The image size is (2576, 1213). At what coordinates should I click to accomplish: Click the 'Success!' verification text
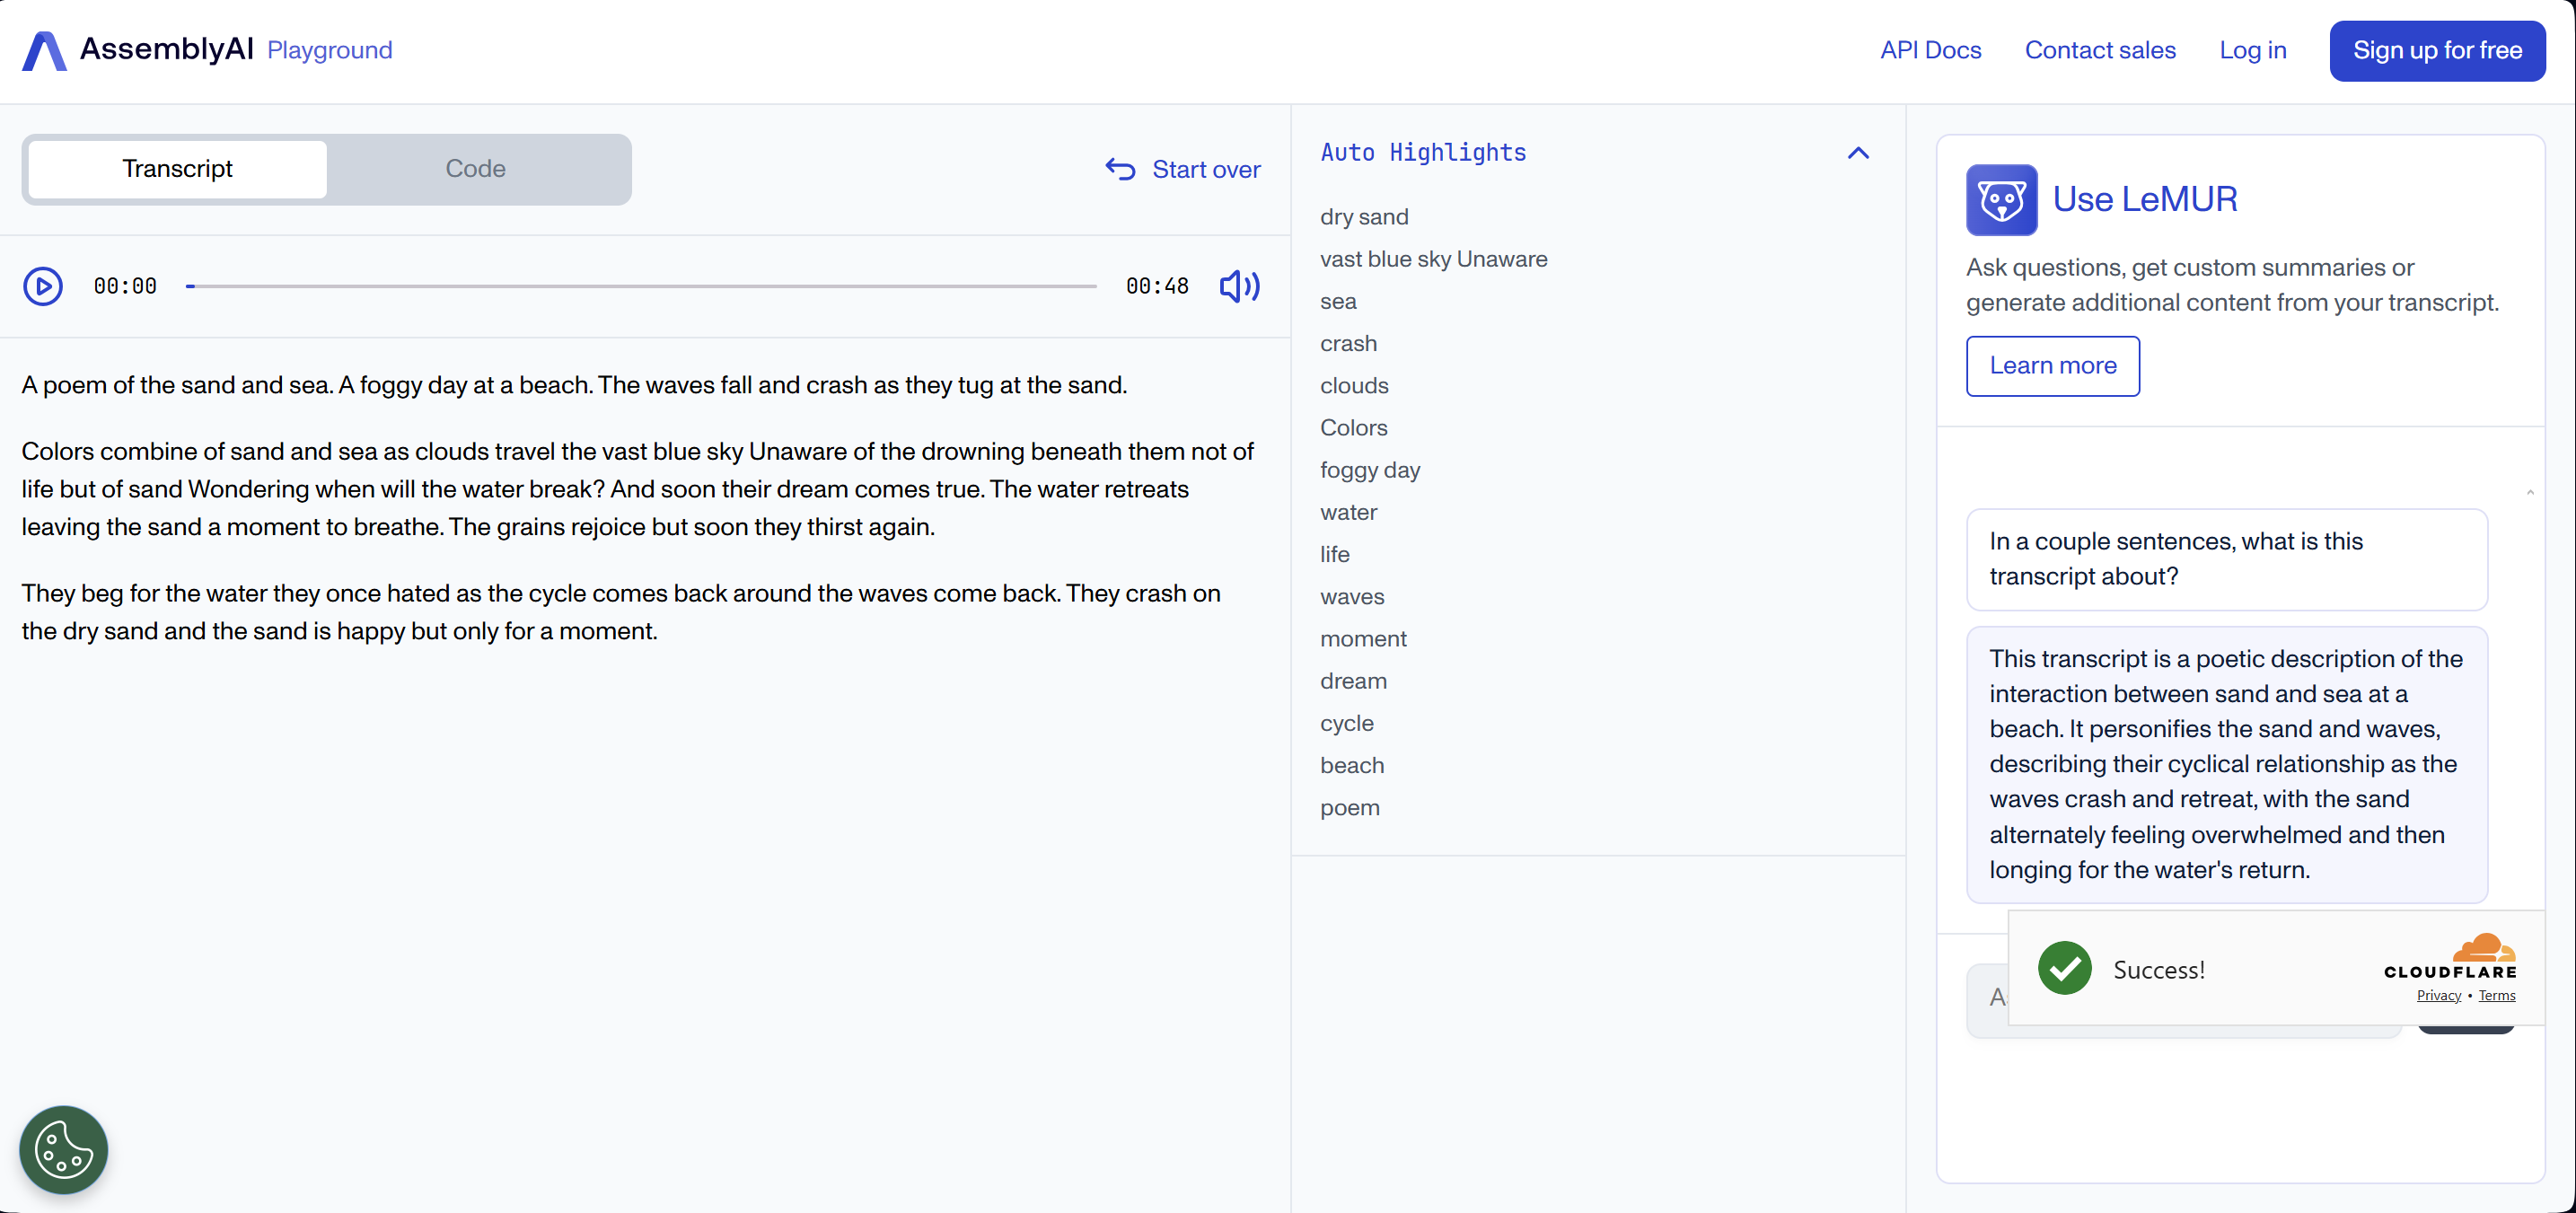2158,969
